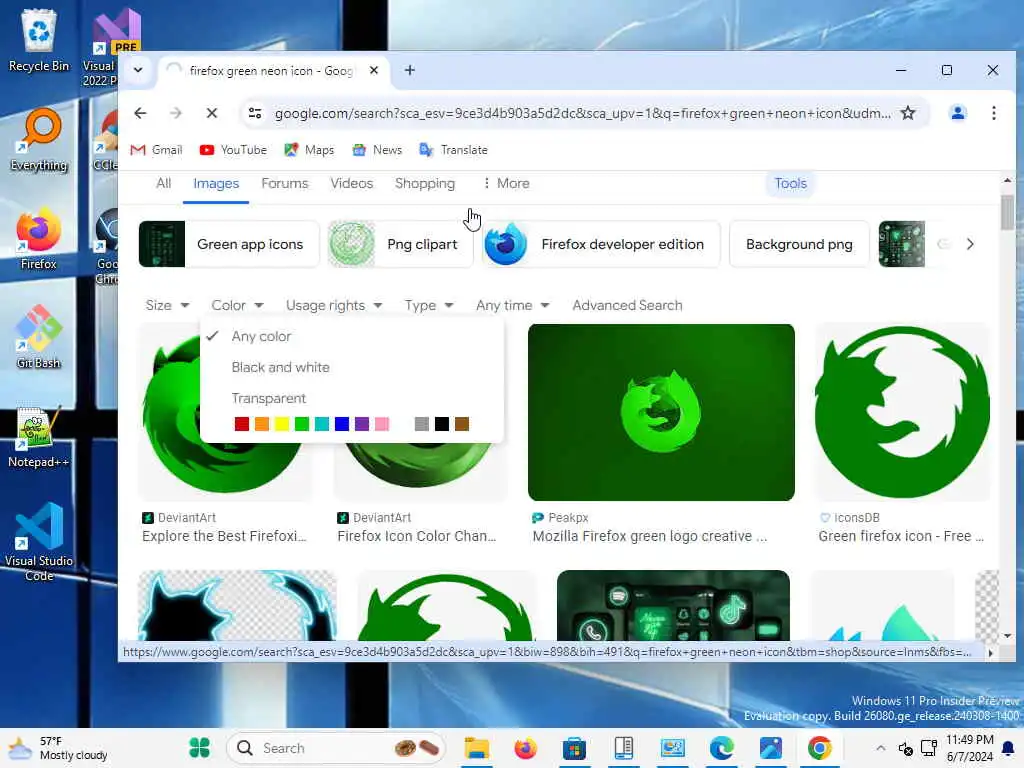Close the firefox green neon icon tab

pyautogui.click(x=374, y=70)
